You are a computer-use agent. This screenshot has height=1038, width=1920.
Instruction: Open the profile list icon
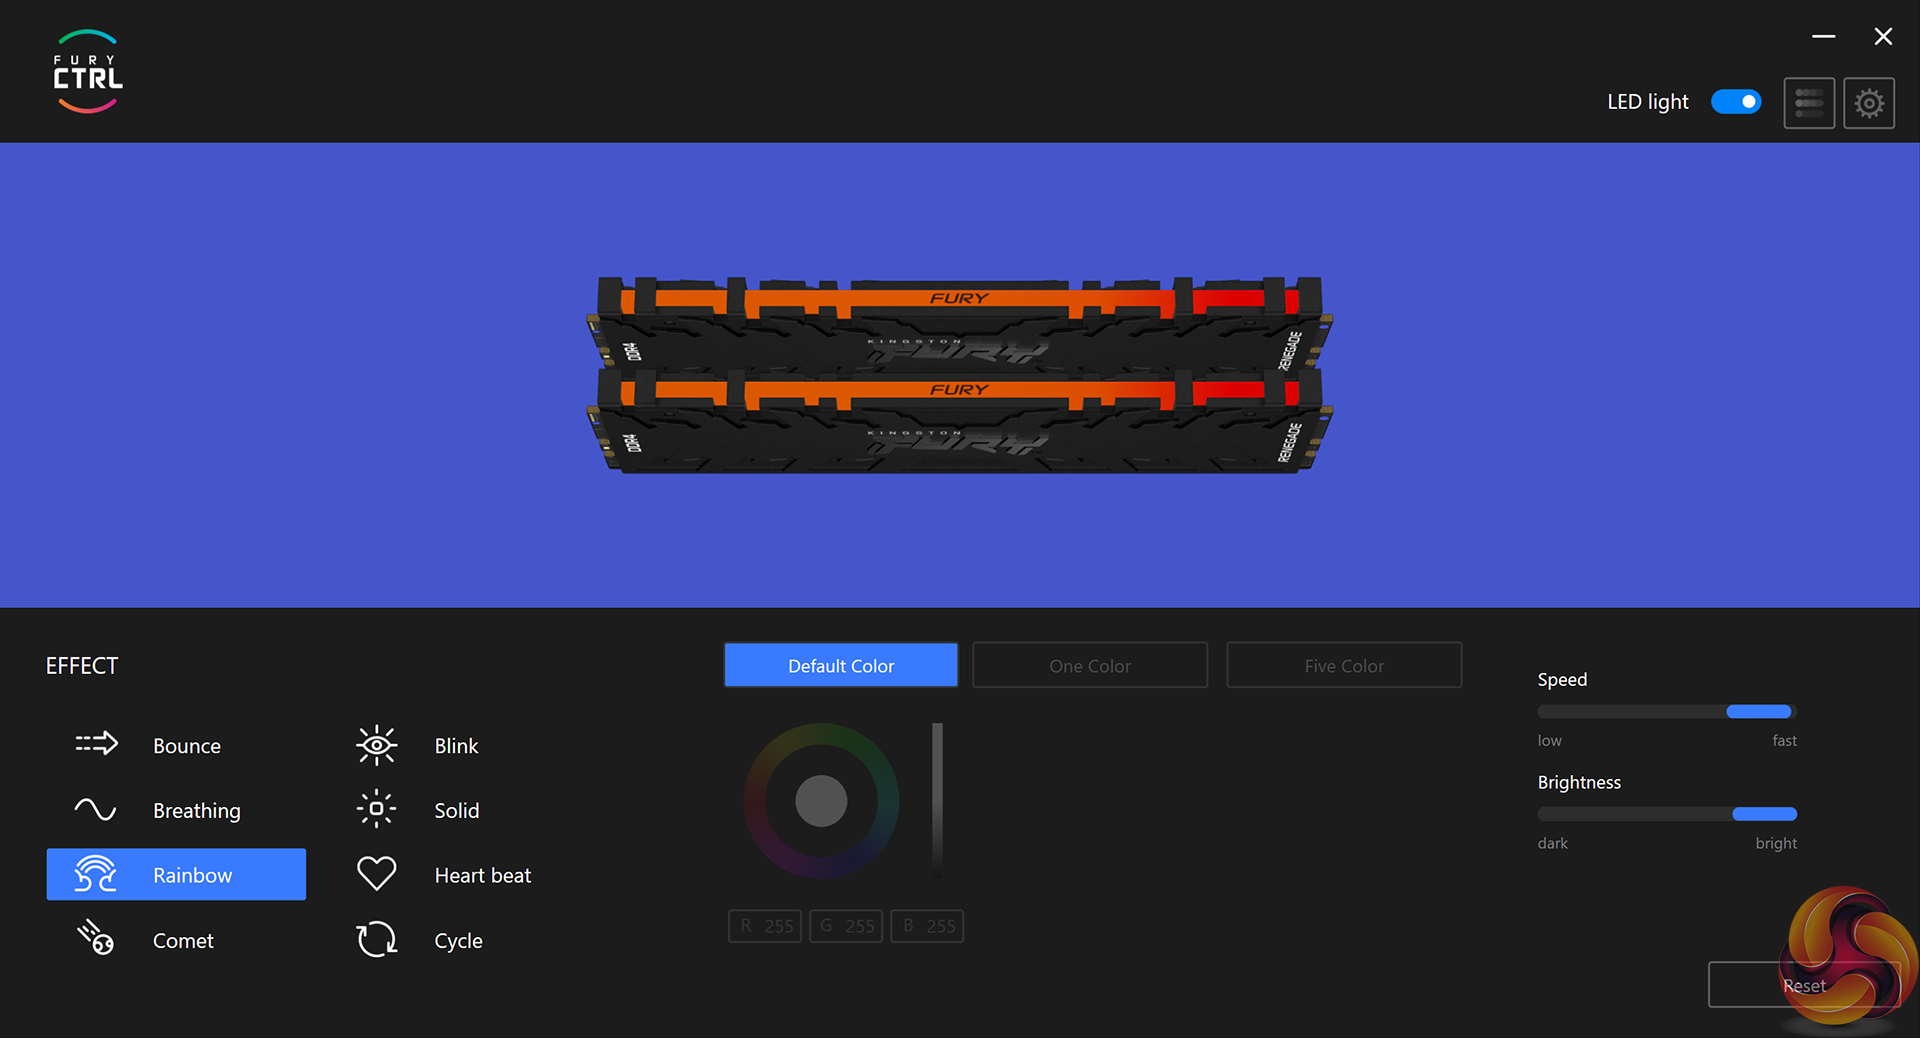(x=1809, y=103)
